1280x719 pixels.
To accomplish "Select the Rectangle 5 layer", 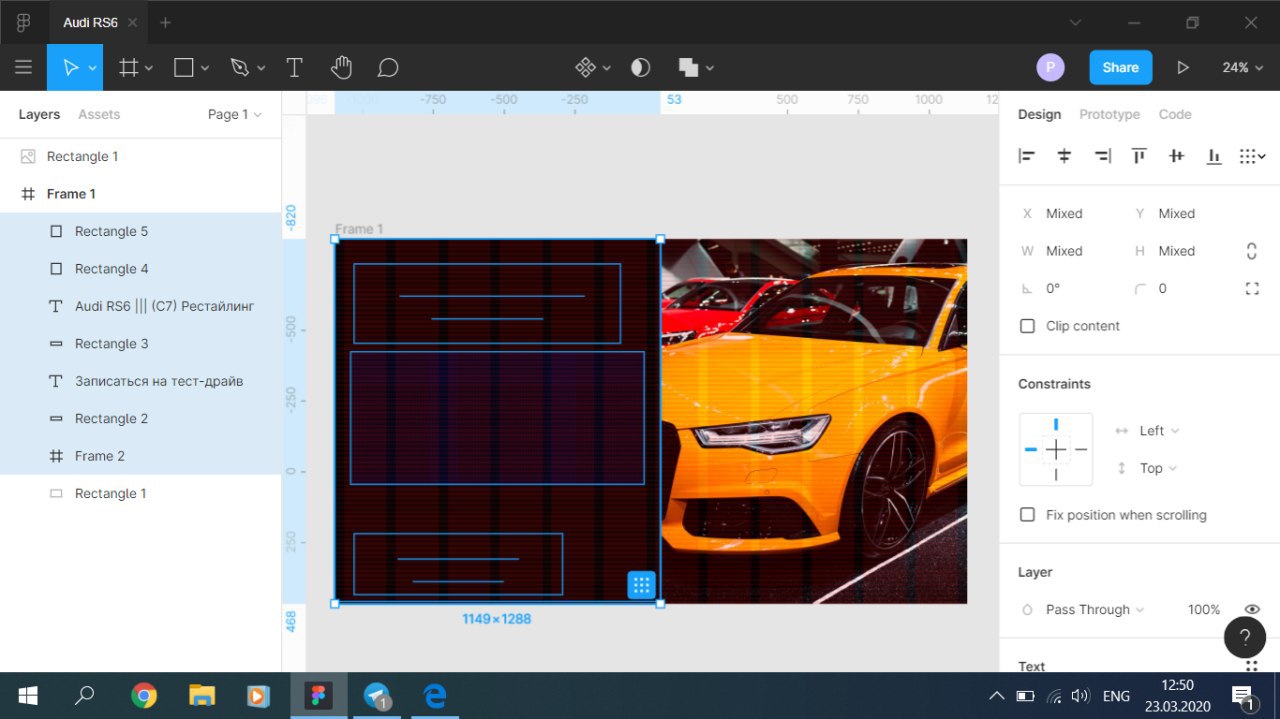I will point(140,231).
